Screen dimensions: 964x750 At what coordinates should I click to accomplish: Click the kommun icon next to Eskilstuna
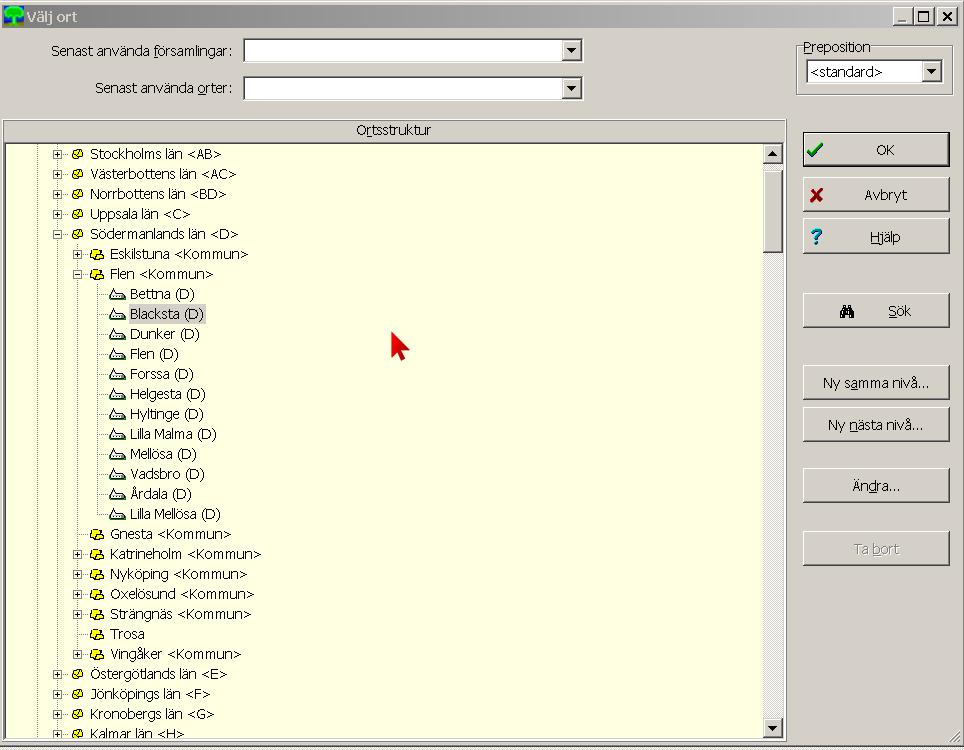point(97,255)
